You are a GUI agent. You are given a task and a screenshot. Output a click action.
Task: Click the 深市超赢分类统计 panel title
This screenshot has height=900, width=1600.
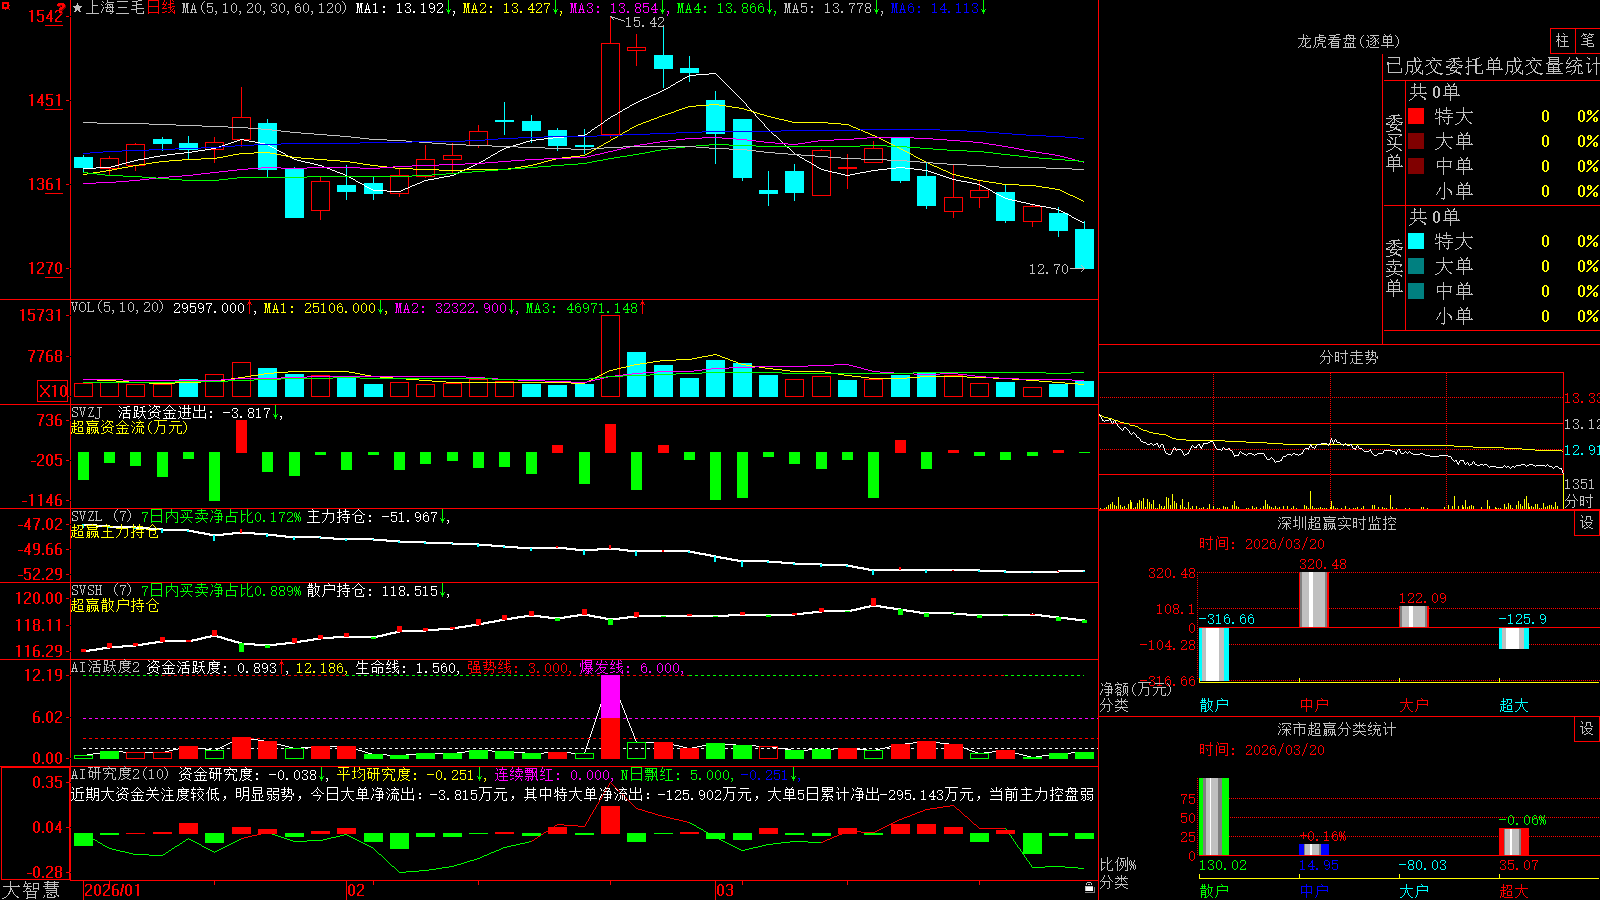pyautogui.click(x=1336, y=729)
